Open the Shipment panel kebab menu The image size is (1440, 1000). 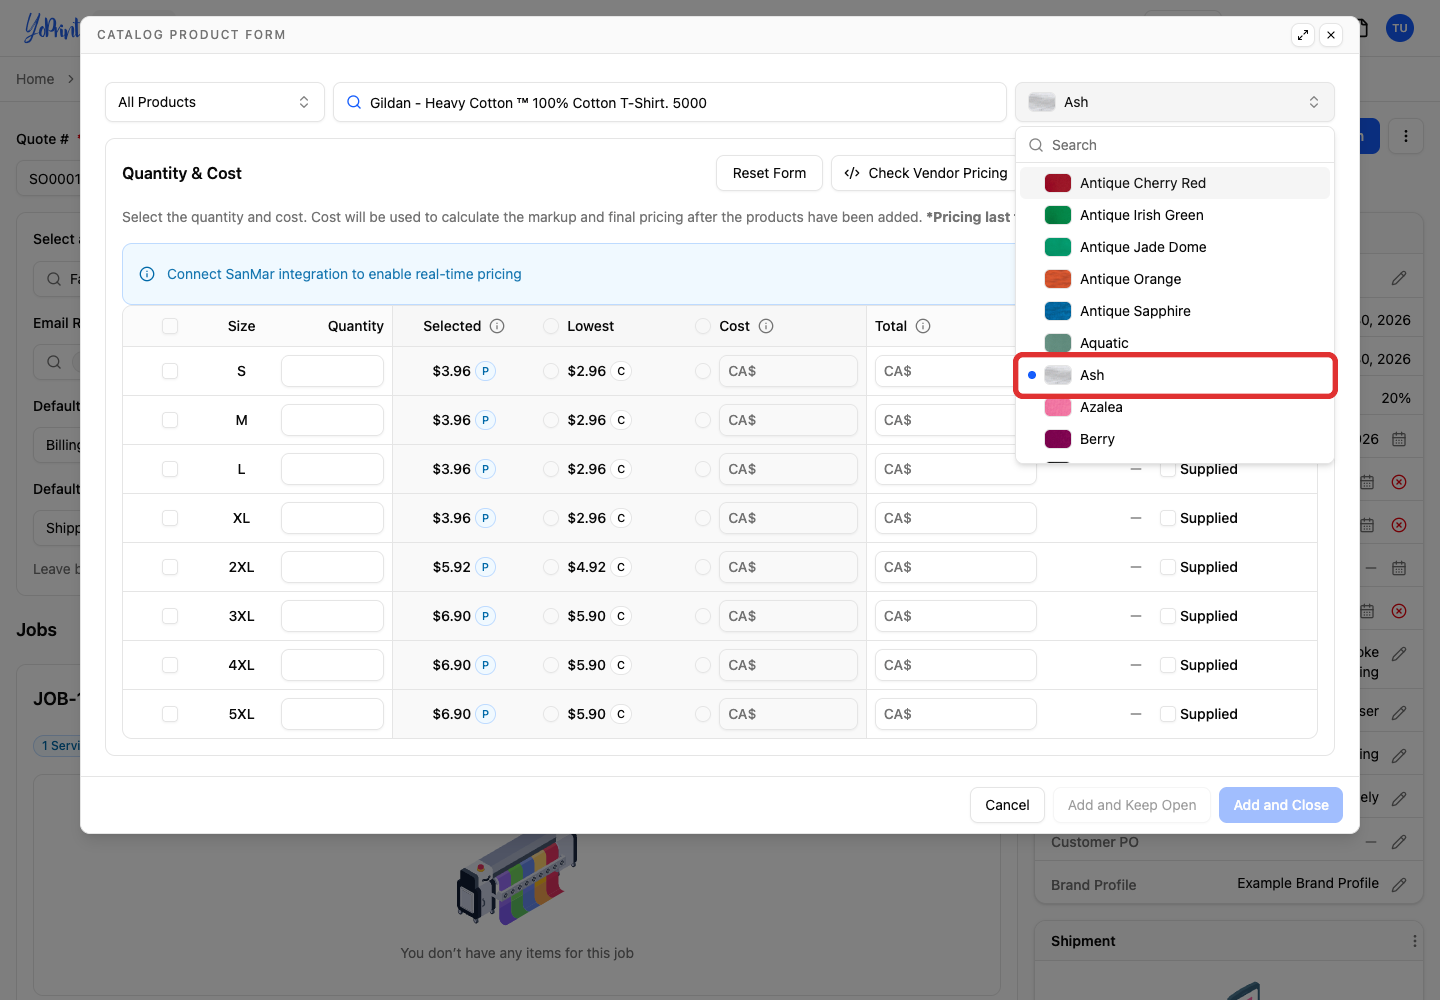1414,941
